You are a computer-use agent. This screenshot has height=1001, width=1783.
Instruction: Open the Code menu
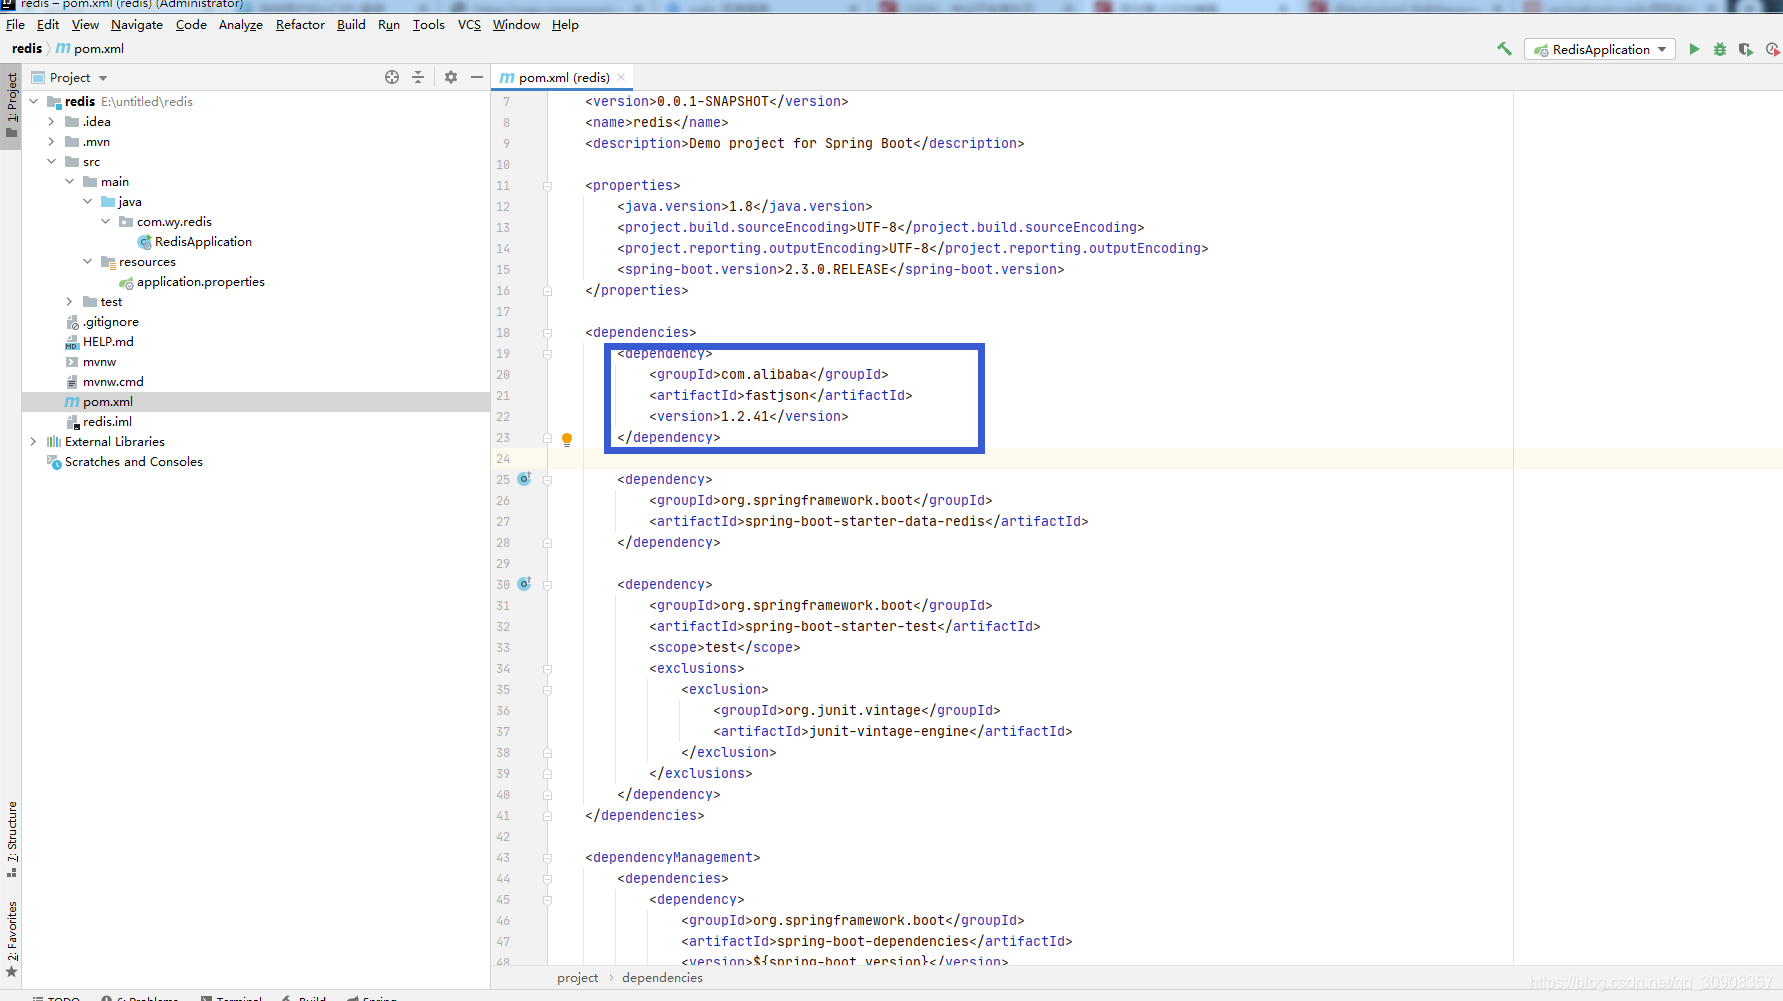pyautogui.click(x=191, y=25)
